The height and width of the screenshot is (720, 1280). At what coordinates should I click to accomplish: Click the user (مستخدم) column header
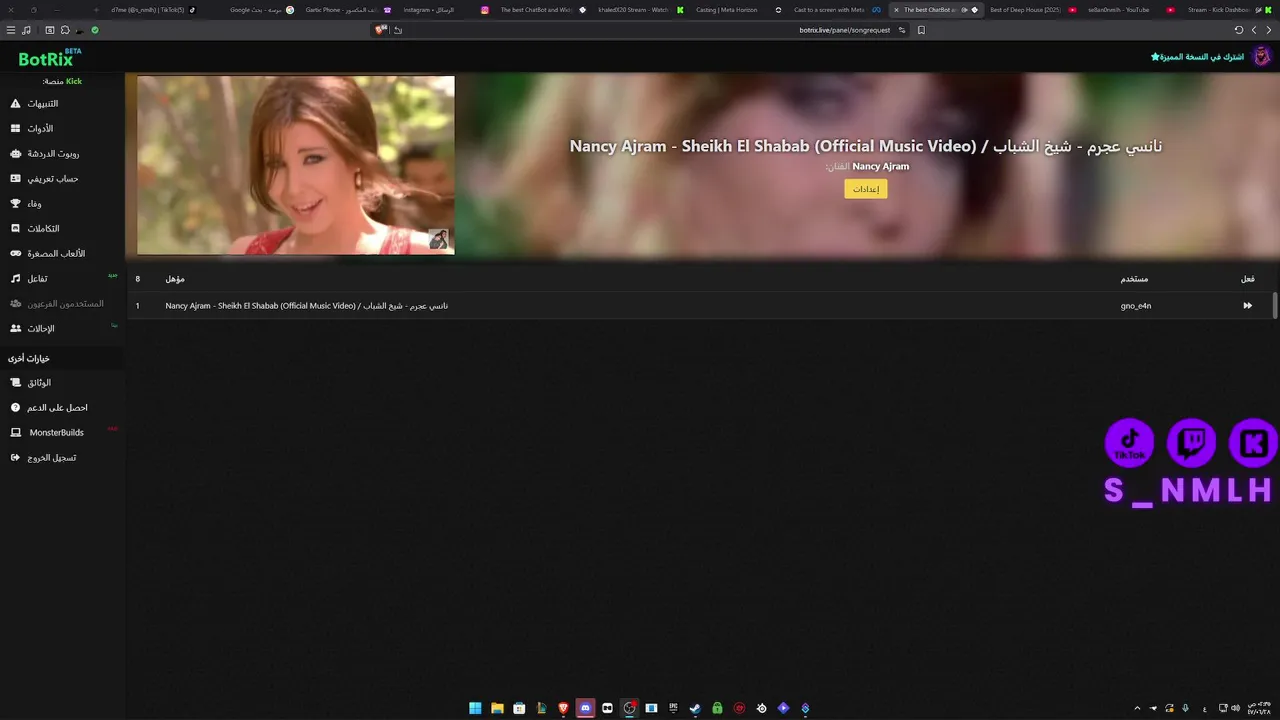(1134, 279)
